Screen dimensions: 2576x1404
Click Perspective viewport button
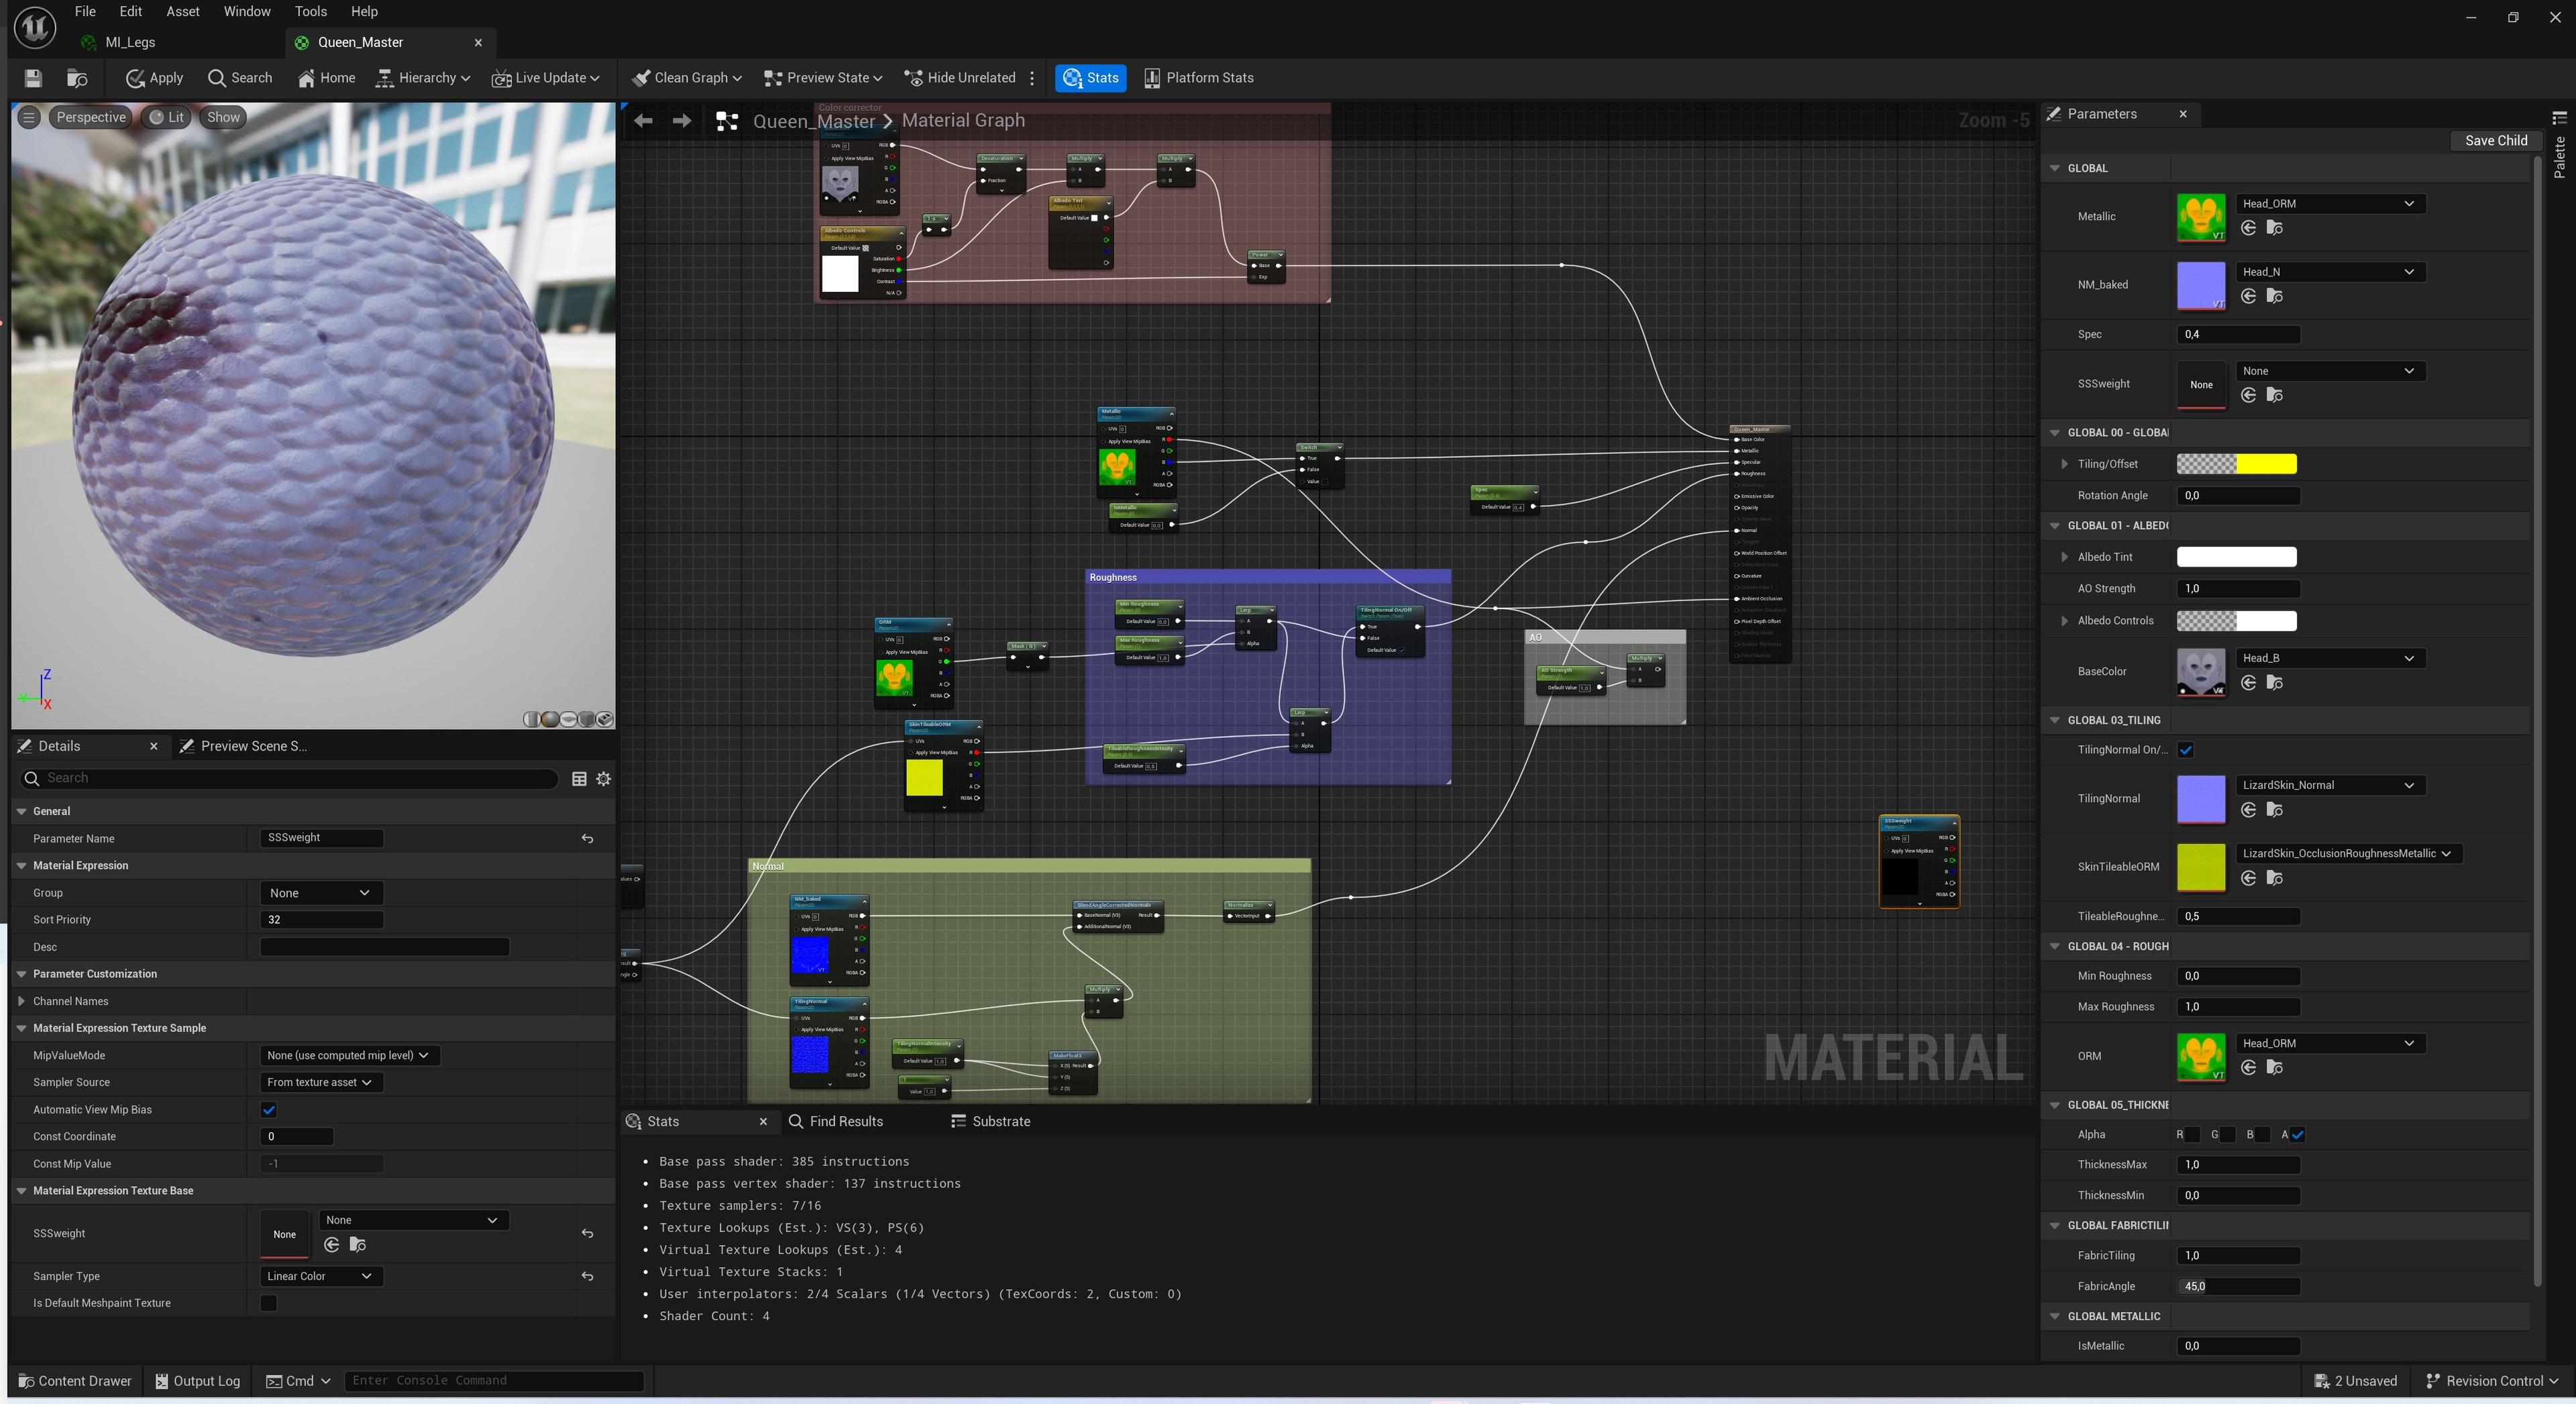[91, 117]
